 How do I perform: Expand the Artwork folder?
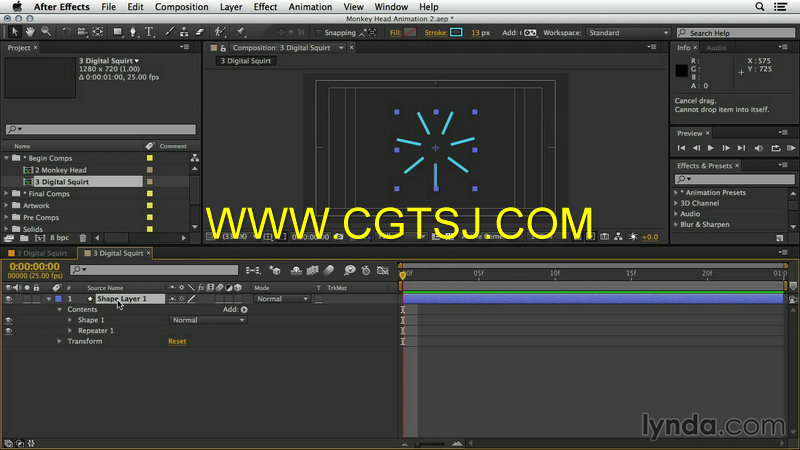[x=7, y=206]
